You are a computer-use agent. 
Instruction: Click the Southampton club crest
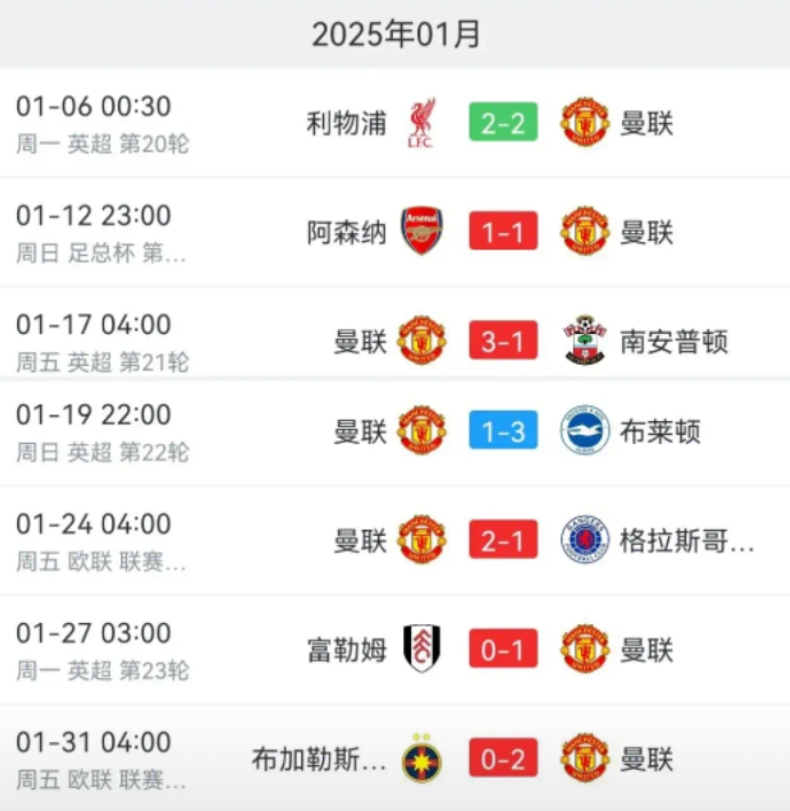point(585,340)
